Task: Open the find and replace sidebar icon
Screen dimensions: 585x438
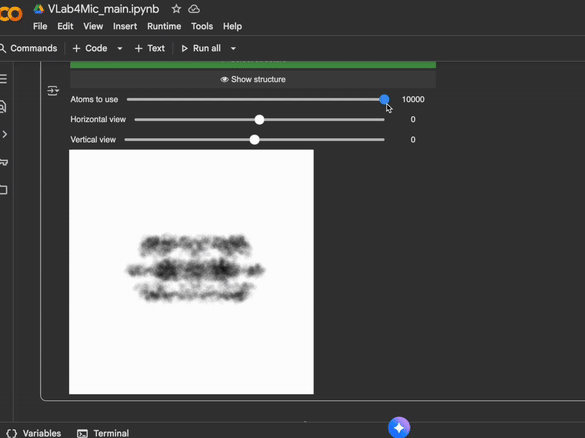Action: 3,107
